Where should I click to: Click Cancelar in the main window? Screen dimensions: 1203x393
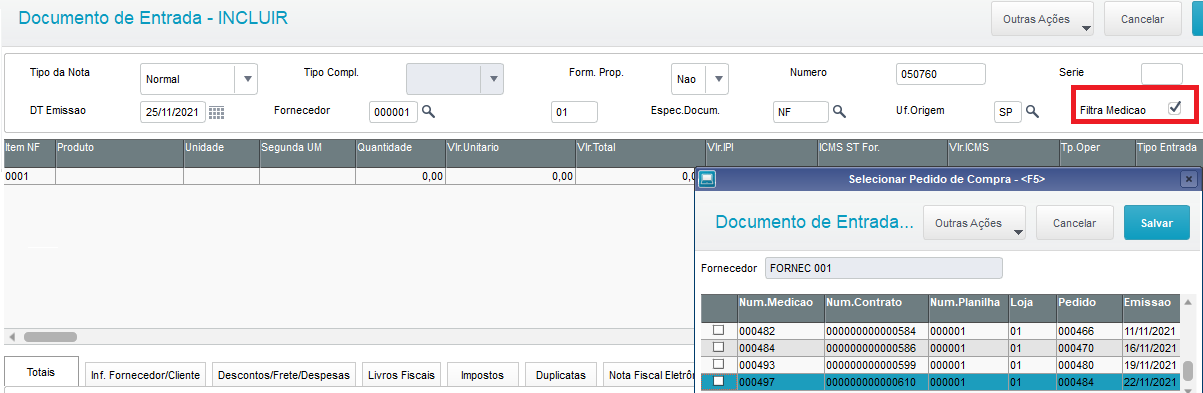(x=1142, y=19)
